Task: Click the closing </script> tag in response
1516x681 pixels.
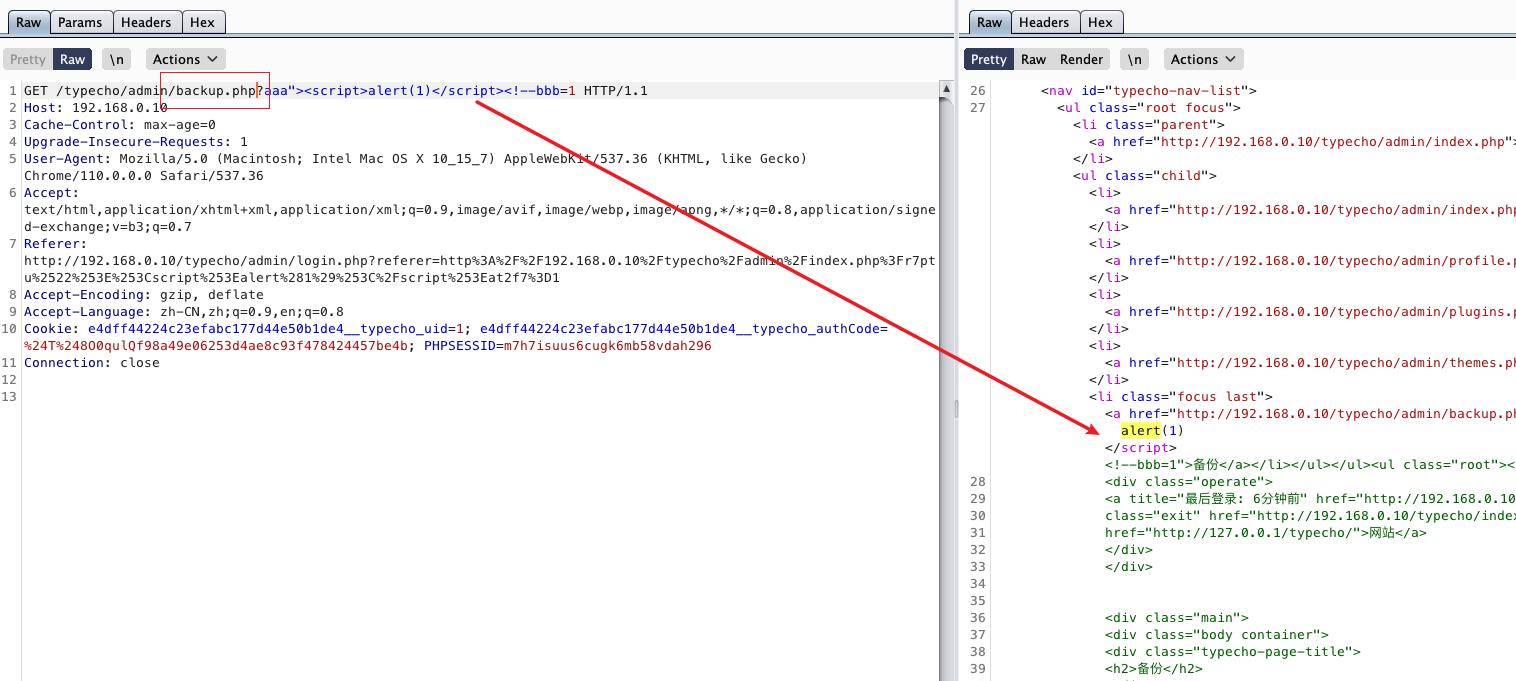Action: point(1141,448)
